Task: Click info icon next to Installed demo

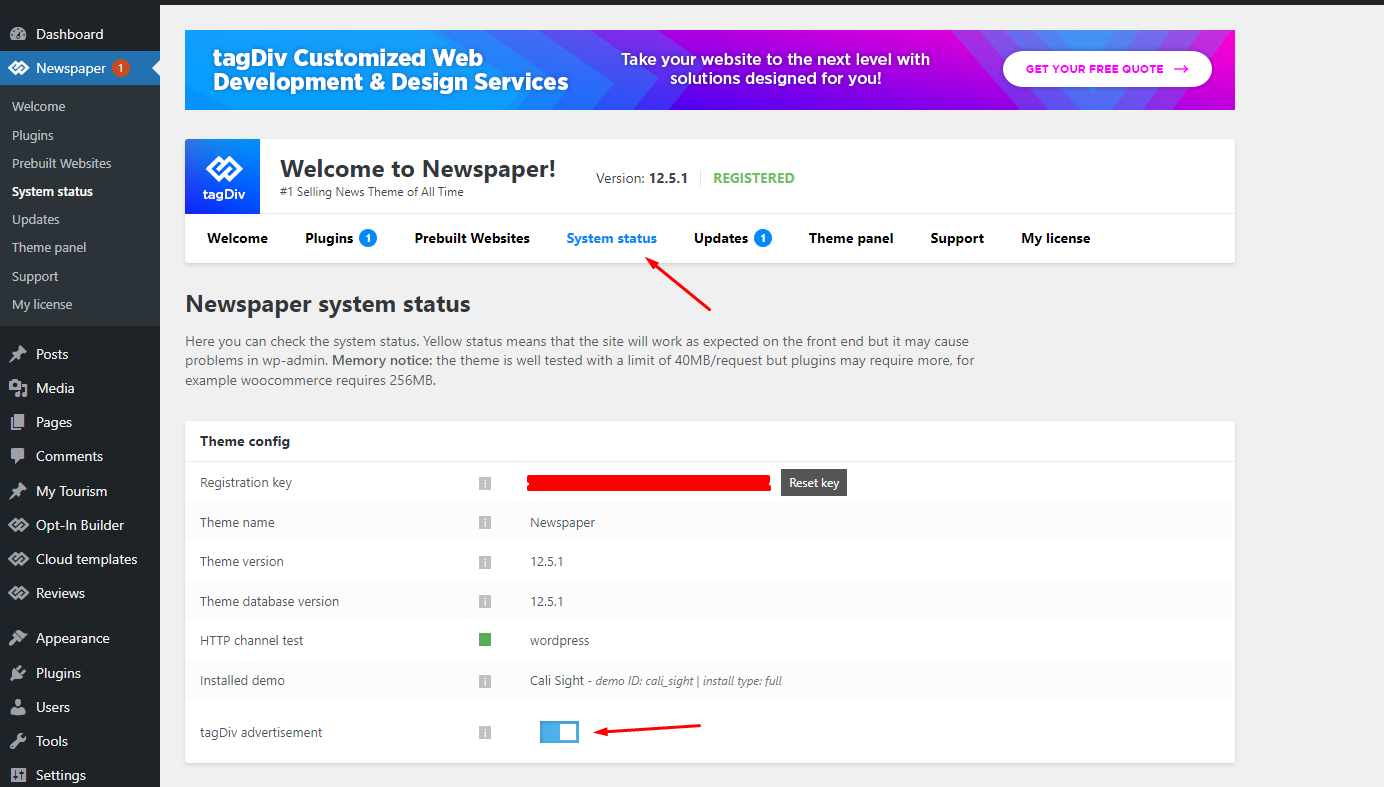Action: tap(485, 681)
